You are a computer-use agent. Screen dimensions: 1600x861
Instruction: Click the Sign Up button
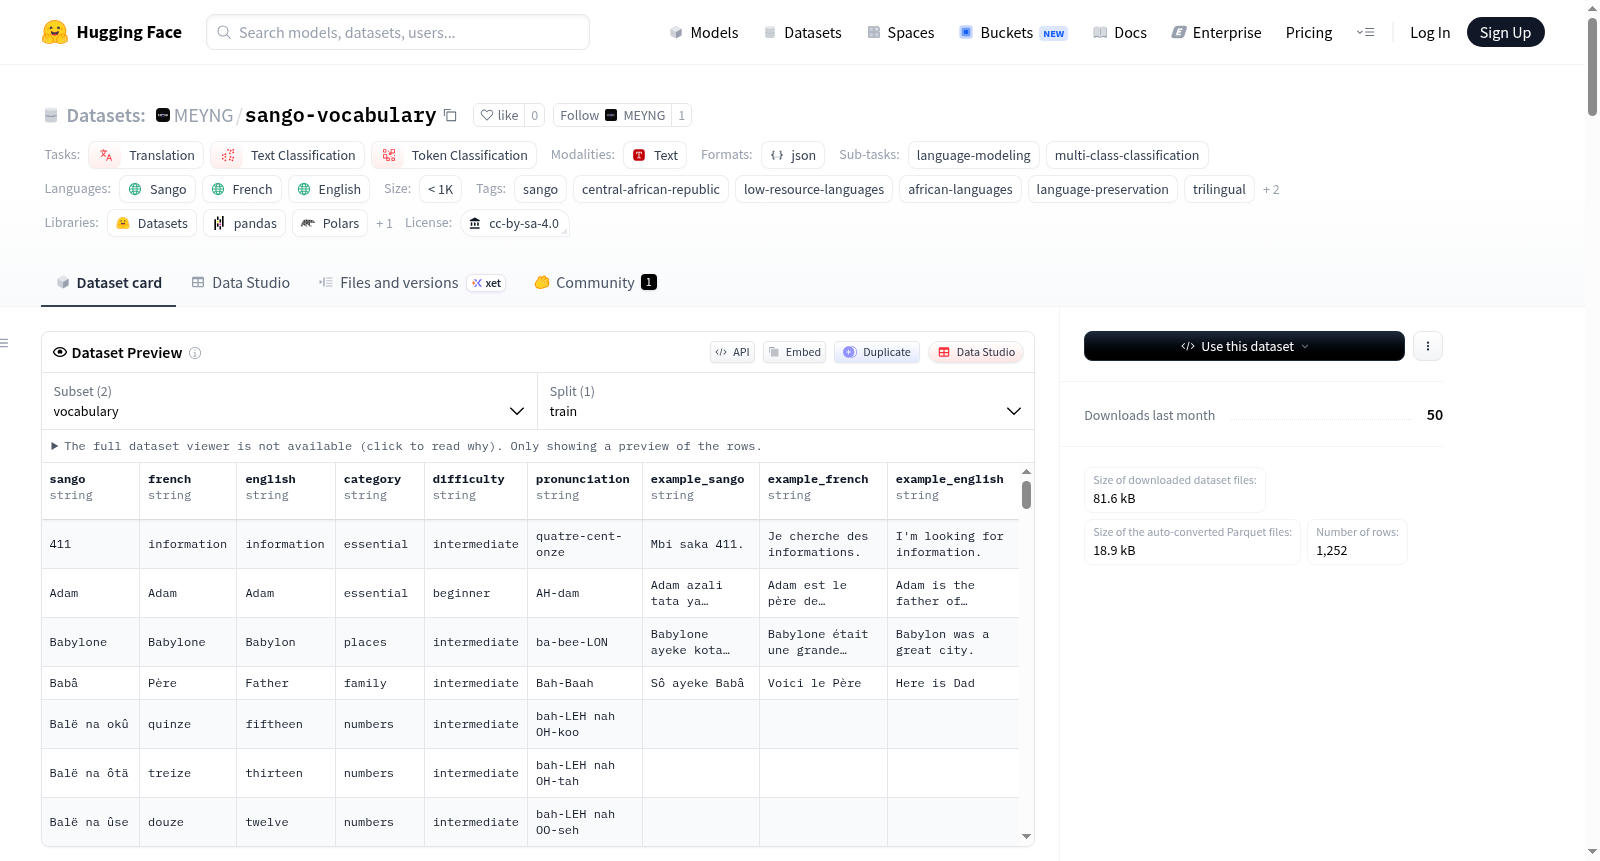[1505, 32]
